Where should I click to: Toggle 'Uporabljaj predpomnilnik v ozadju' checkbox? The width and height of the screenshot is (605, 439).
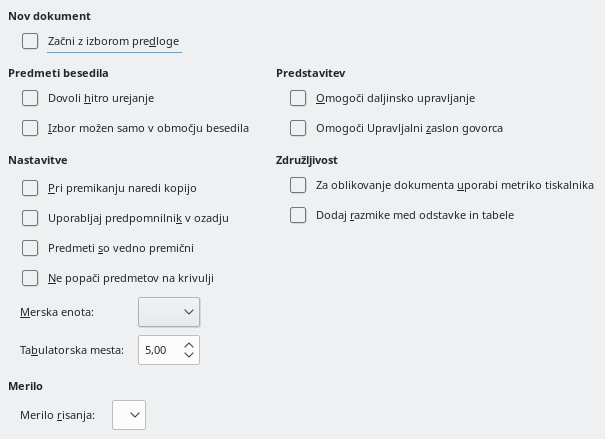tap(30, 218)
